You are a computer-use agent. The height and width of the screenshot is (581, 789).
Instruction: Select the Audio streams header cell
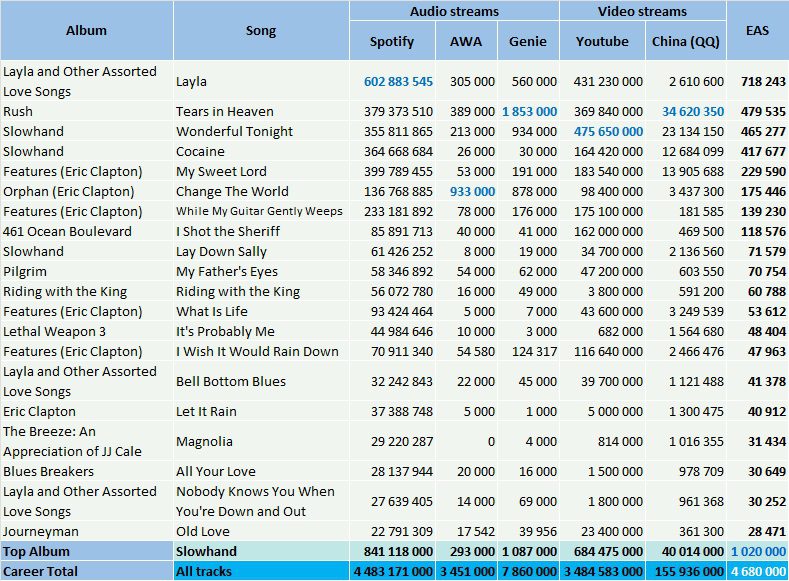tap(454, 11)
